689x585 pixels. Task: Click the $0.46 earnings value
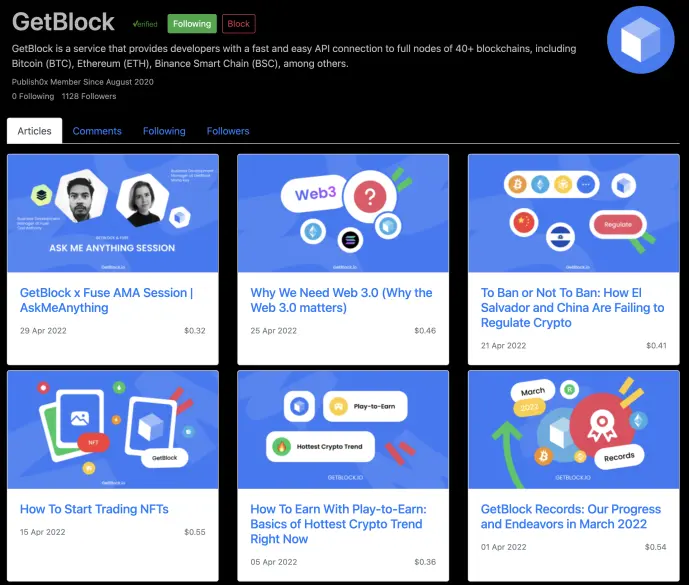point(425,331)
